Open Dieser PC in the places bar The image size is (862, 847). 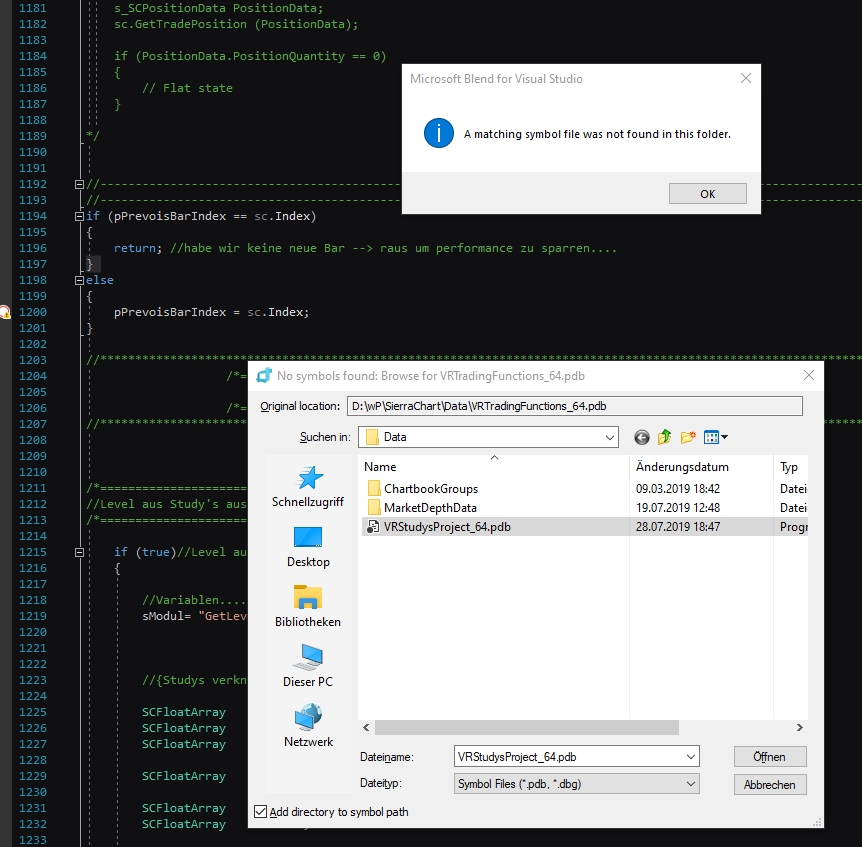tap(308, 666)
